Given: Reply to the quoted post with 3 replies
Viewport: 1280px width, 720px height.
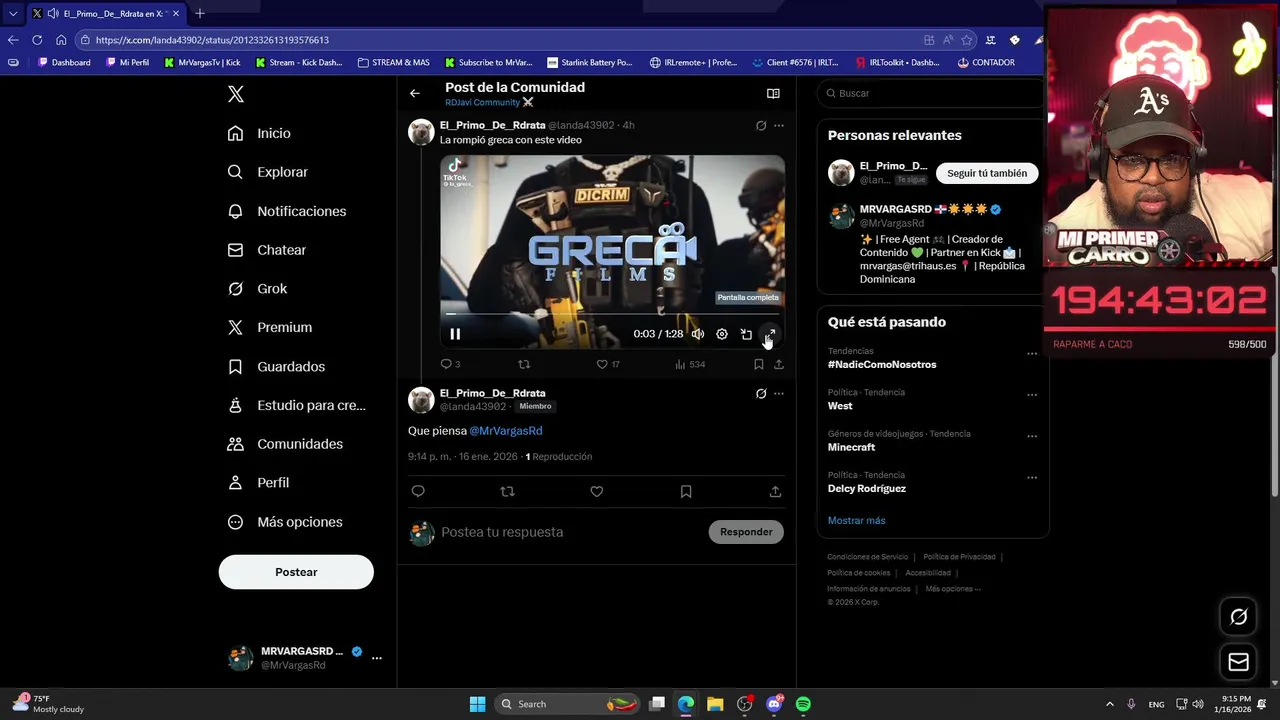Looking at the screenshot, I should [x=450, y=364].
